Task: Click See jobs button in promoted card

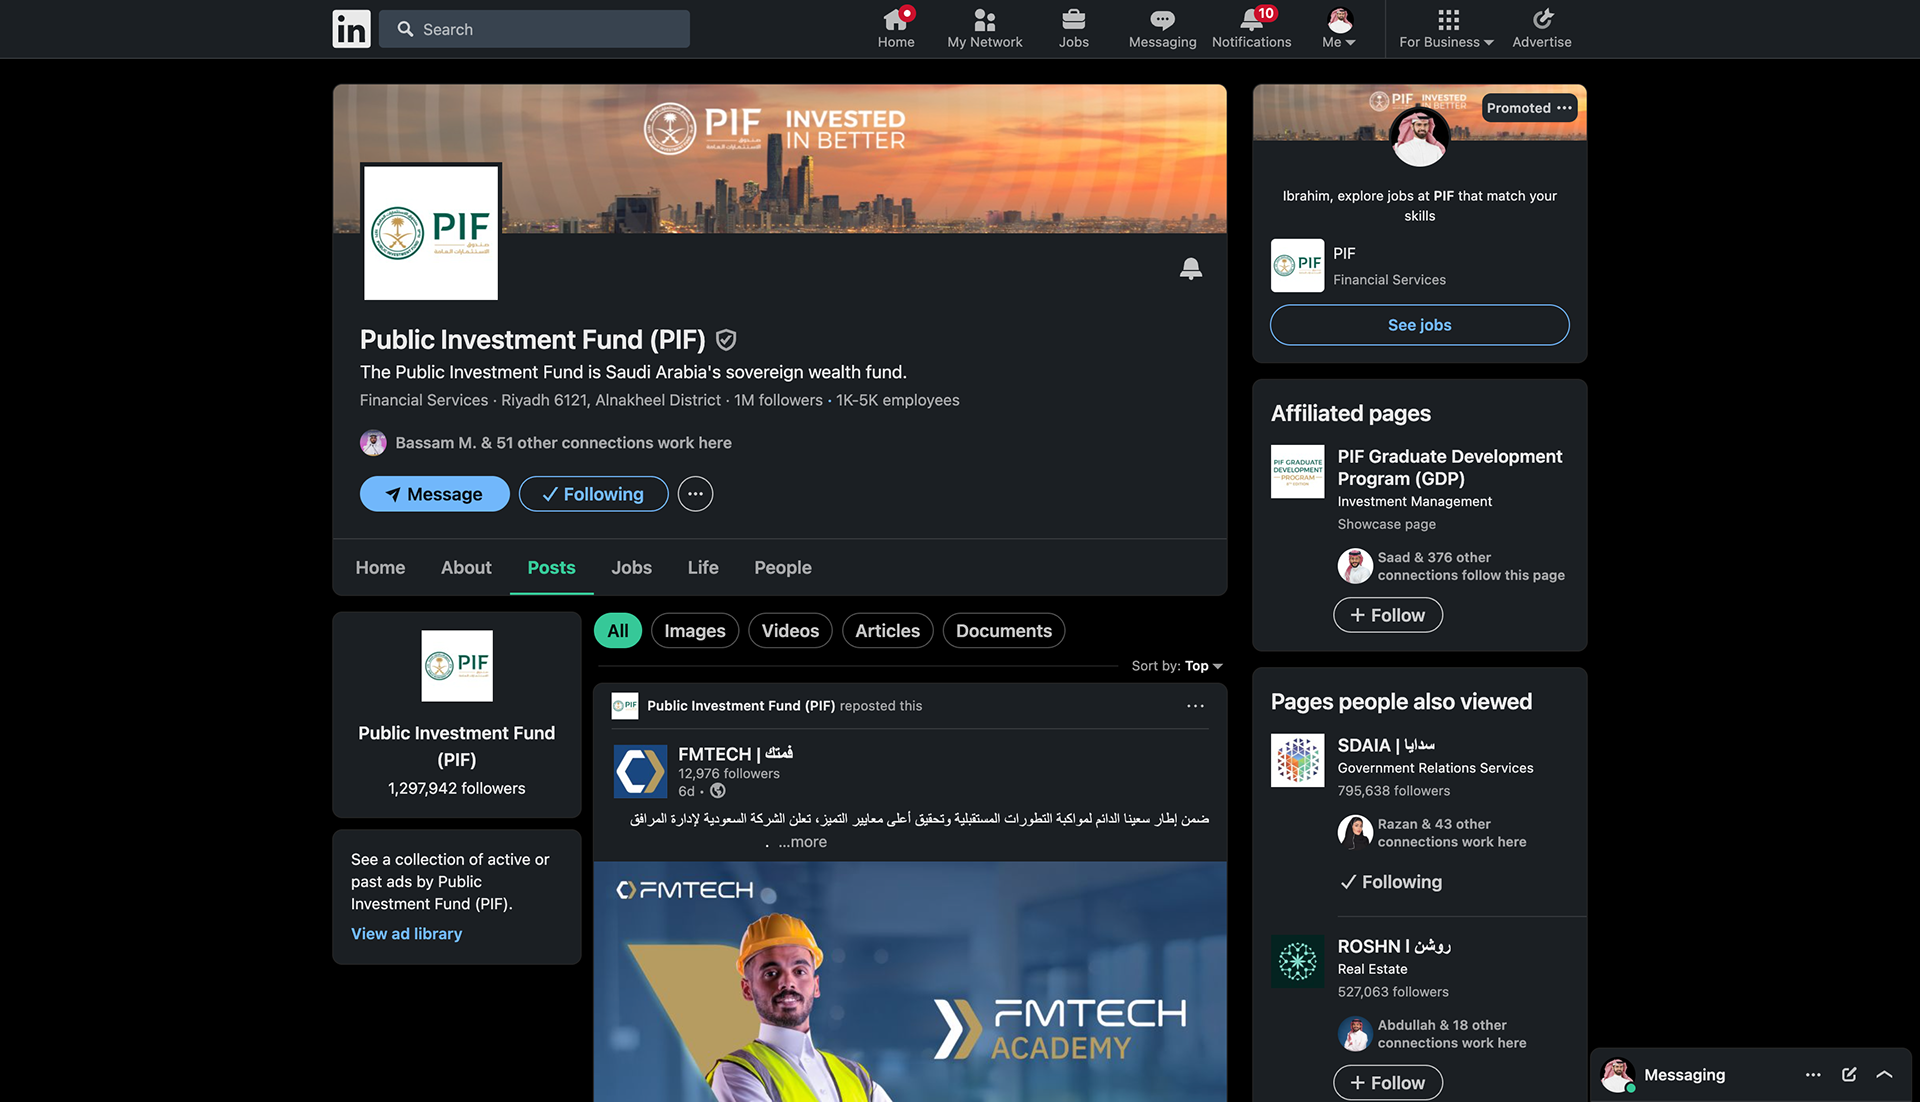Action: click(x=1419, y=325)
